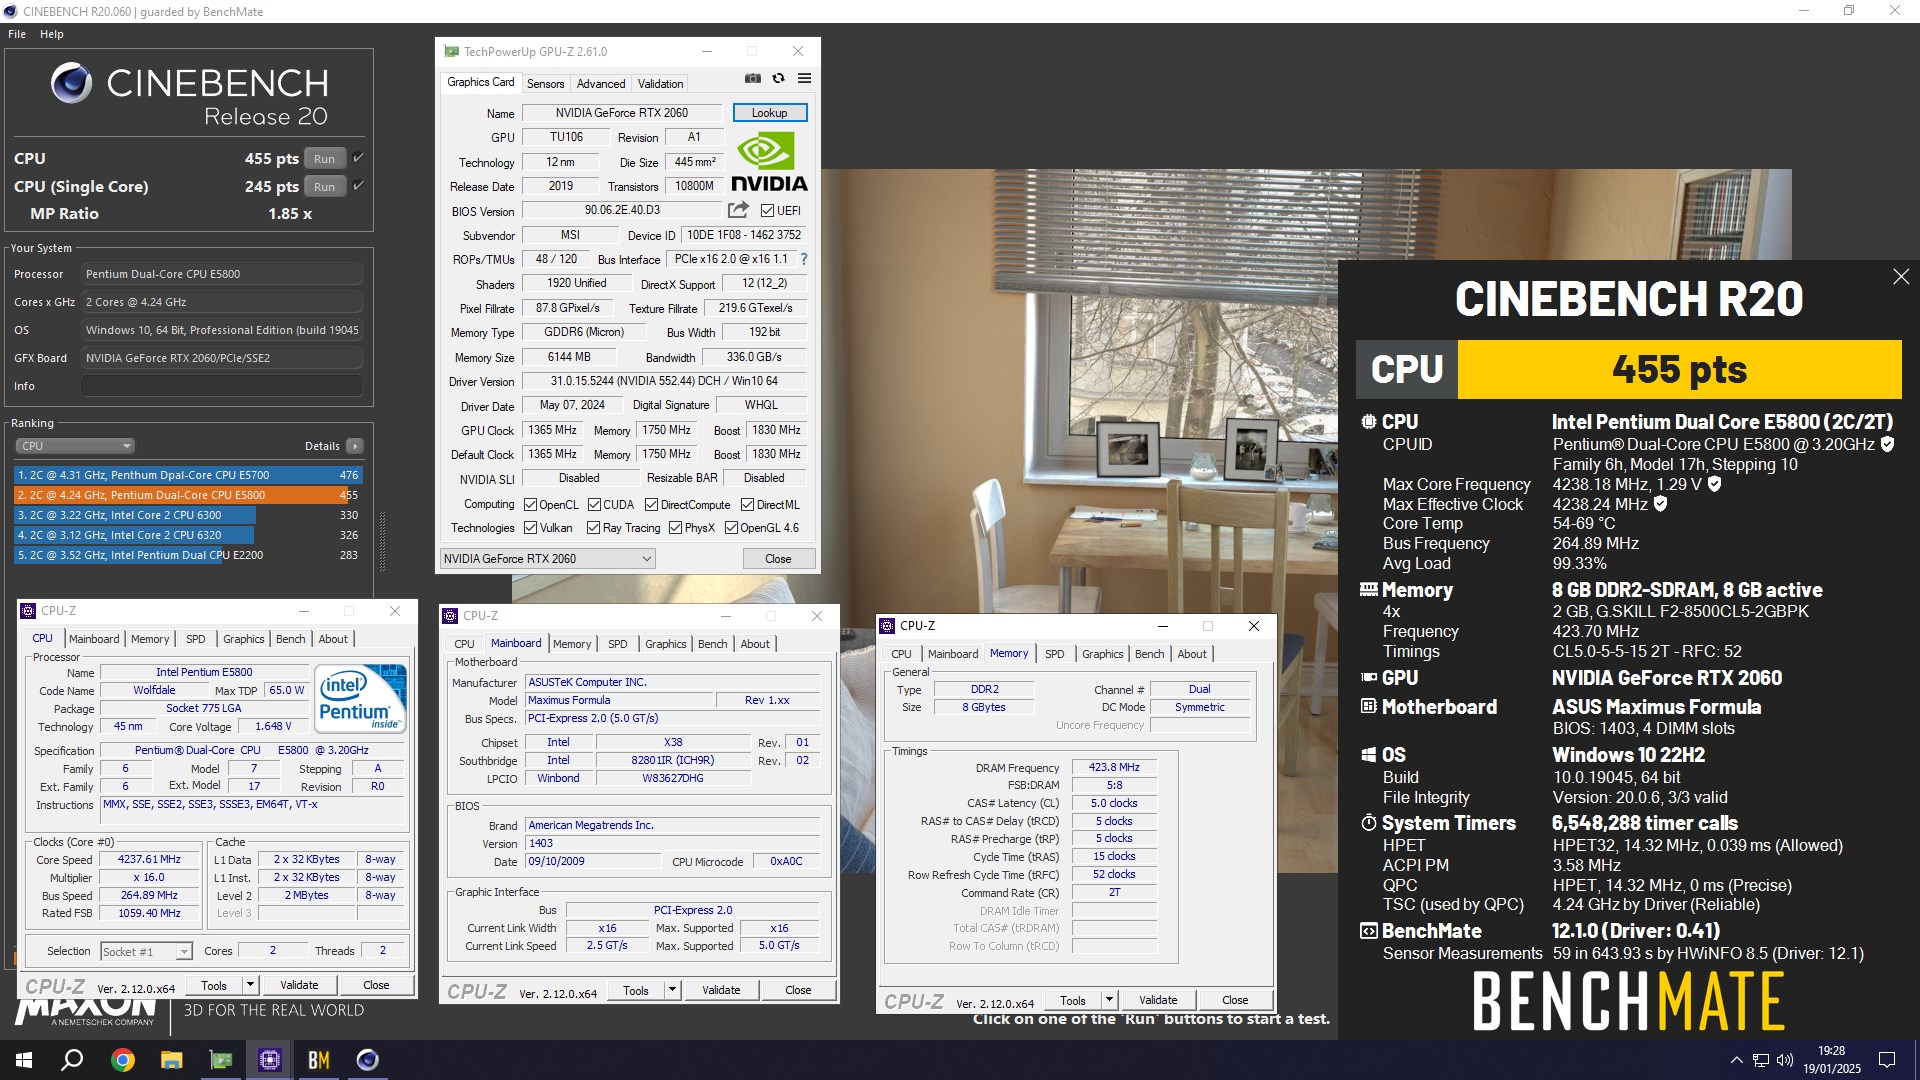Expand Tools dropdown arrow in CPU-Z Memory window

point(1109,1000)
